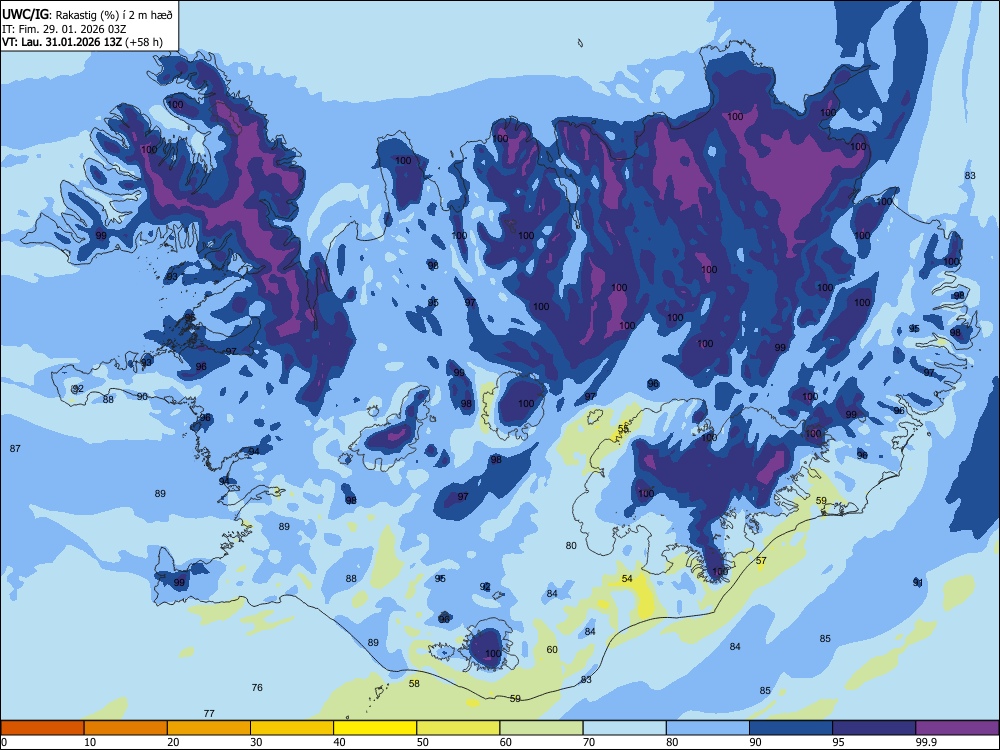Viewport: 1000px width, 750px height.
Task: Select the 90–95 dark blue legend swatch
Action: click(791, 728)
